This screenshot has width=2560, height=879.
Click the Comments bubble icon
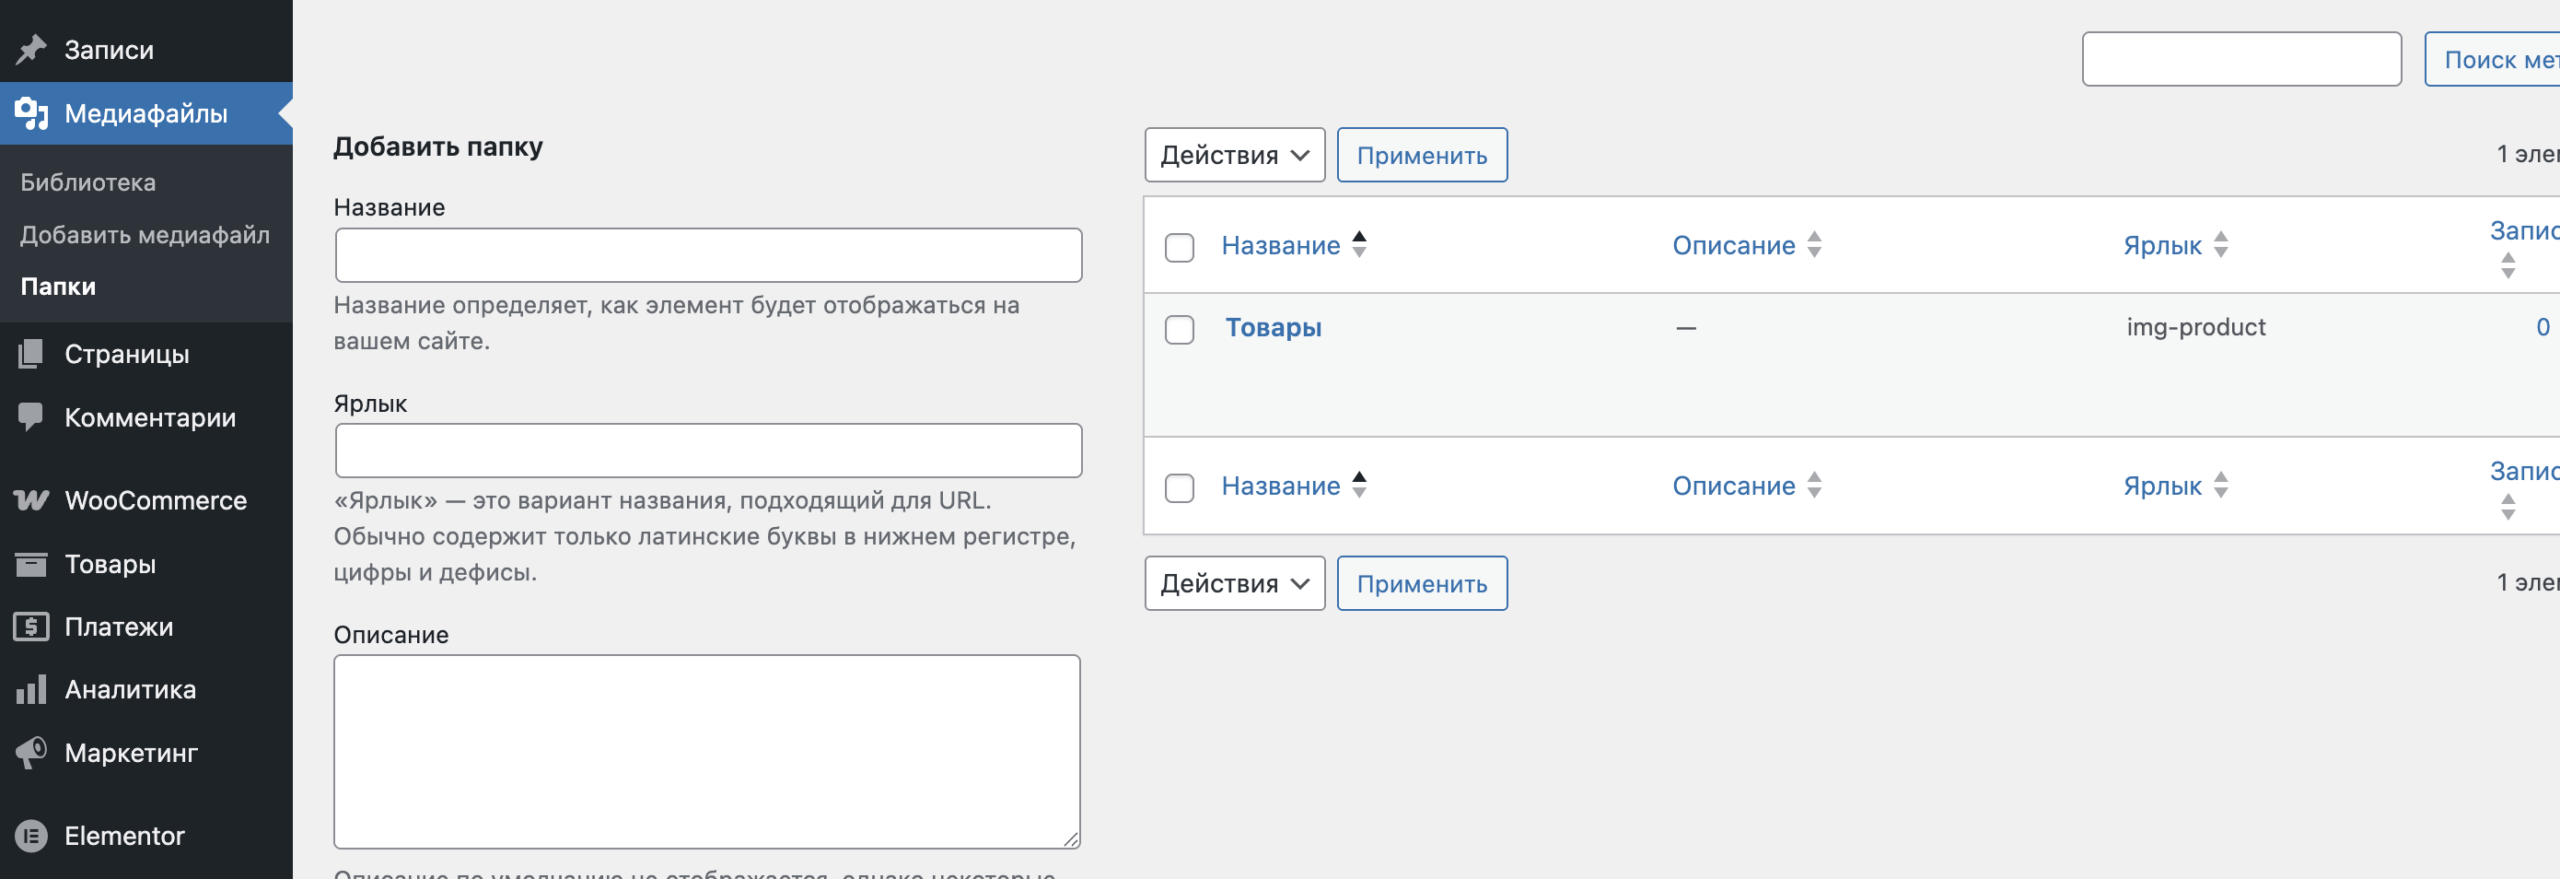coord(31,417)
